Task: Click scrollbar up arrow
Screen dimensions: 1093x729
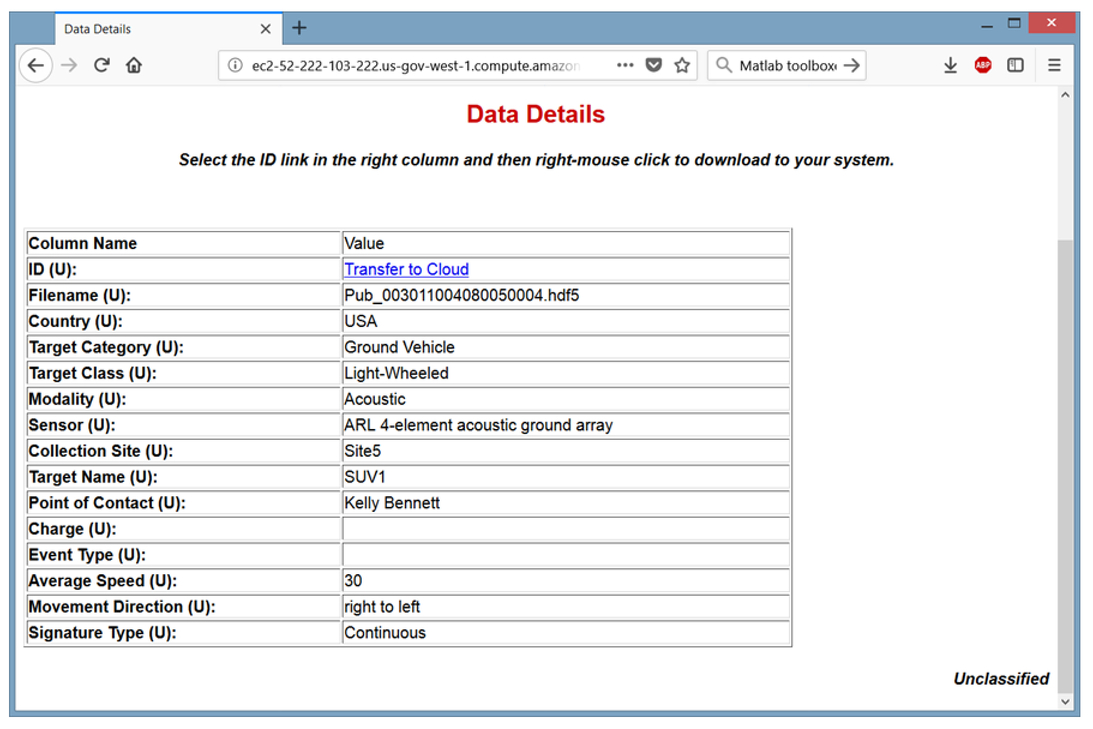Action: click(1065, 95)
